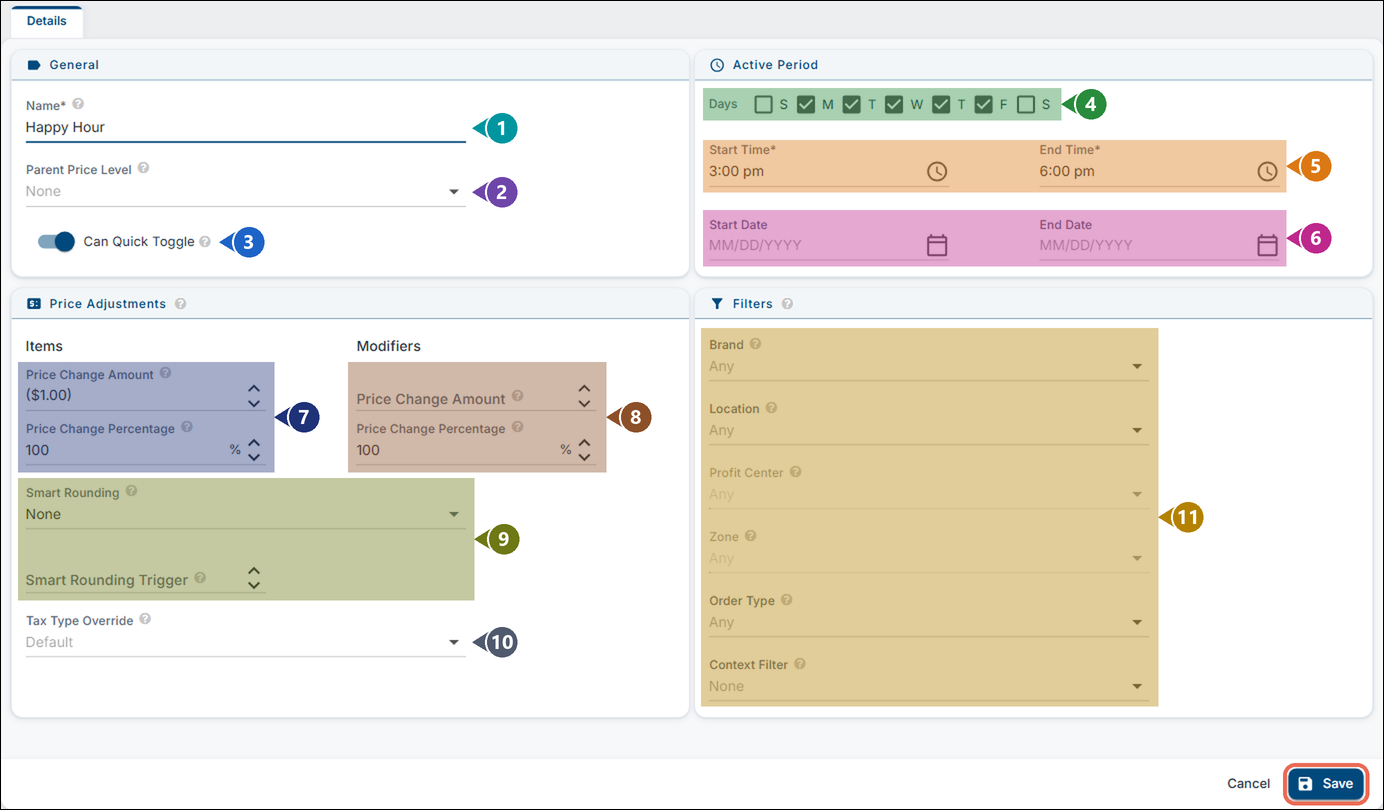Check the Saturday day checkbox
The width and height of the screenshot is (1384, 810).
coord(1026,104)
